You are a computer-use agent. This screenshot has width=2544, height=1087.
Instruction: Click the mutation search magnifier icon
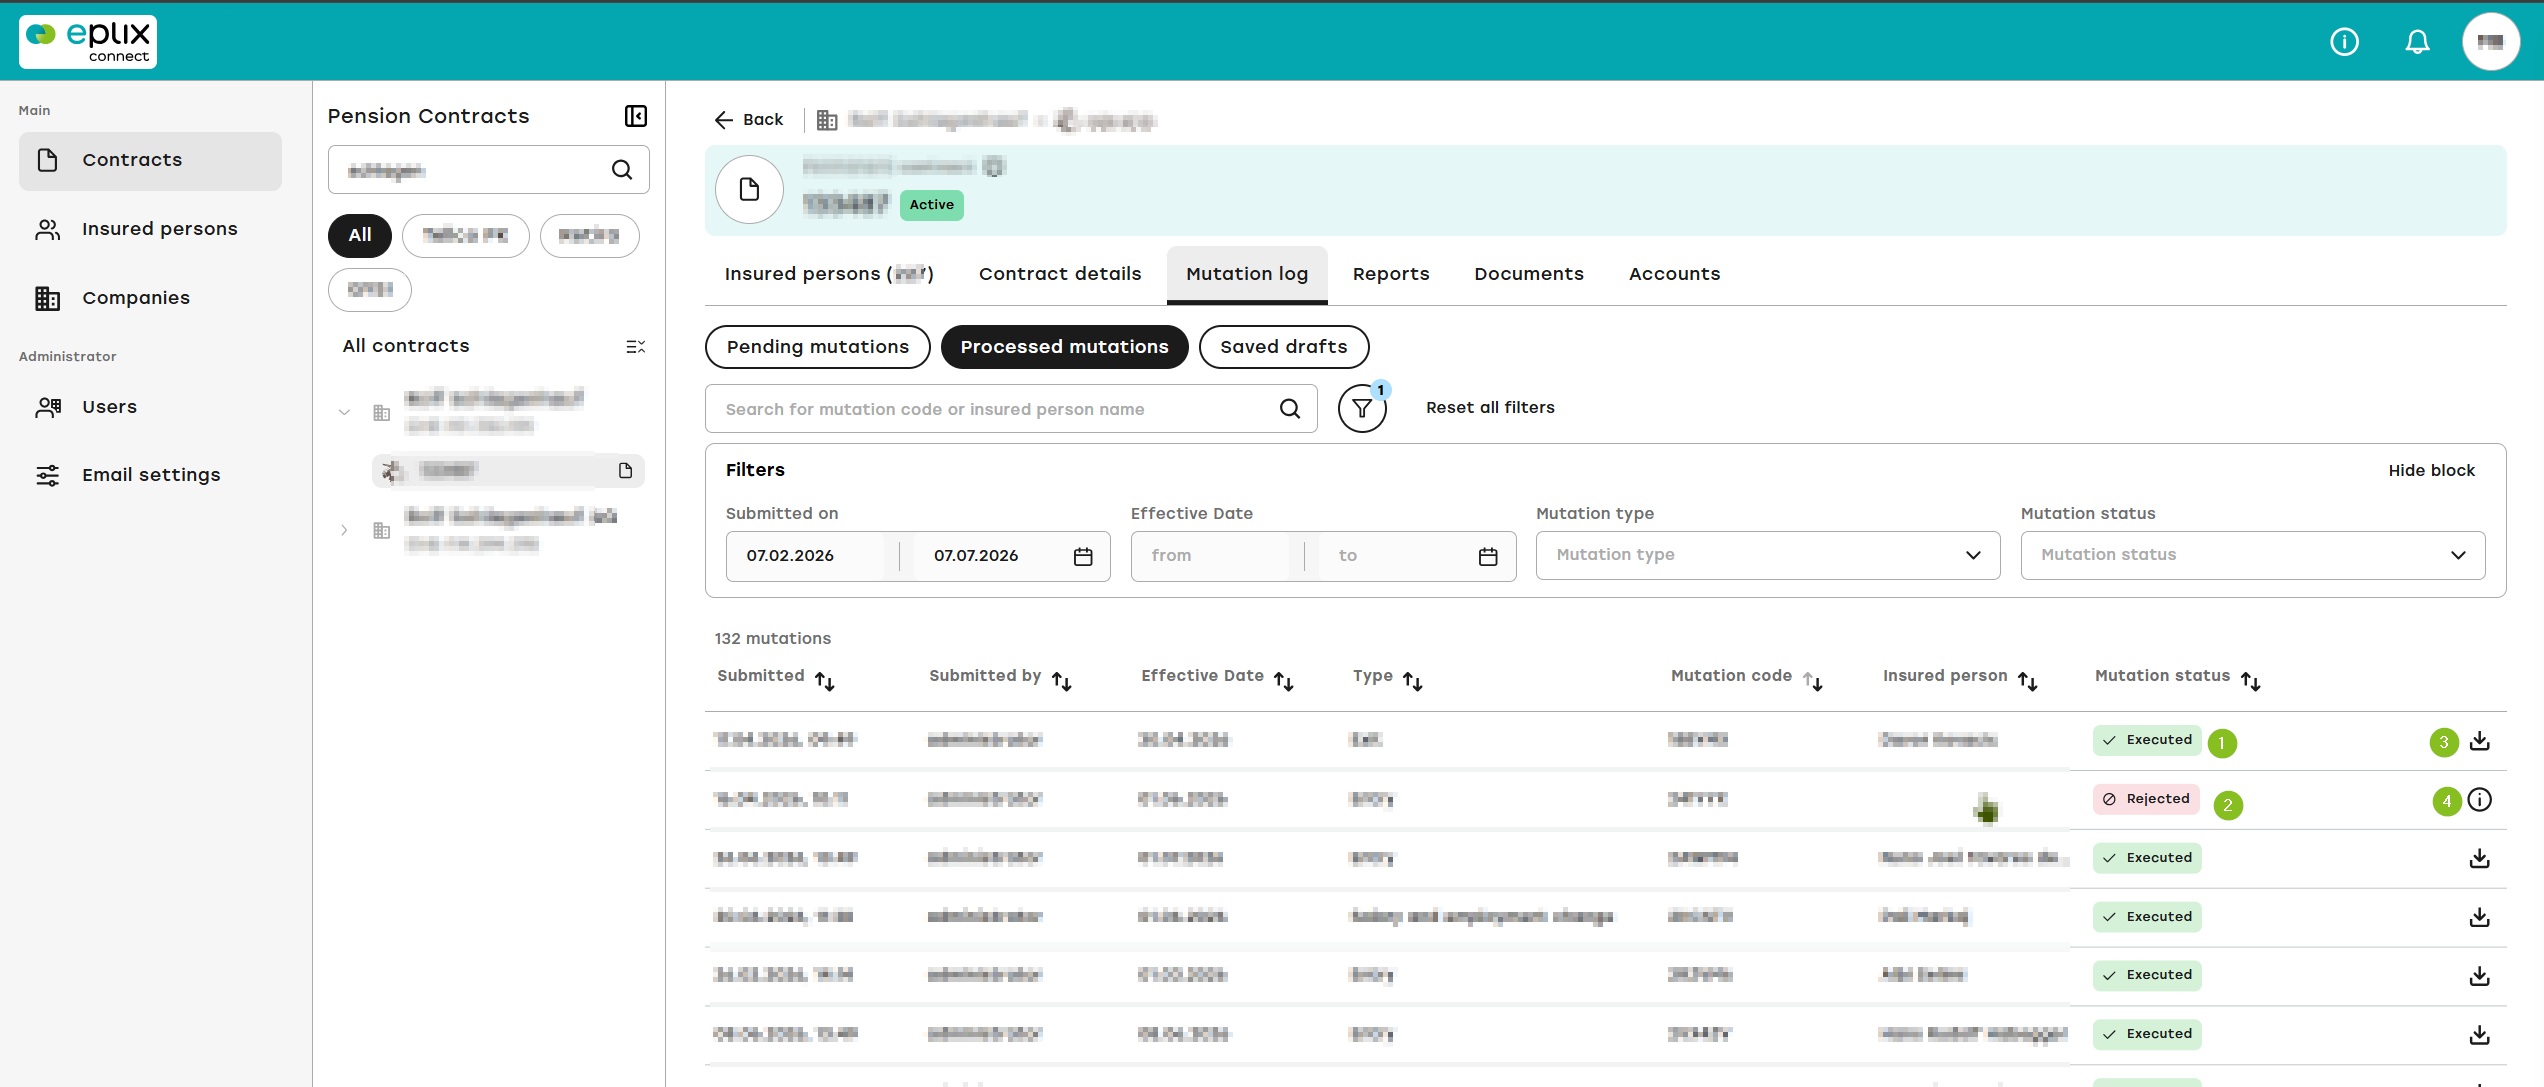(1290, 408)
